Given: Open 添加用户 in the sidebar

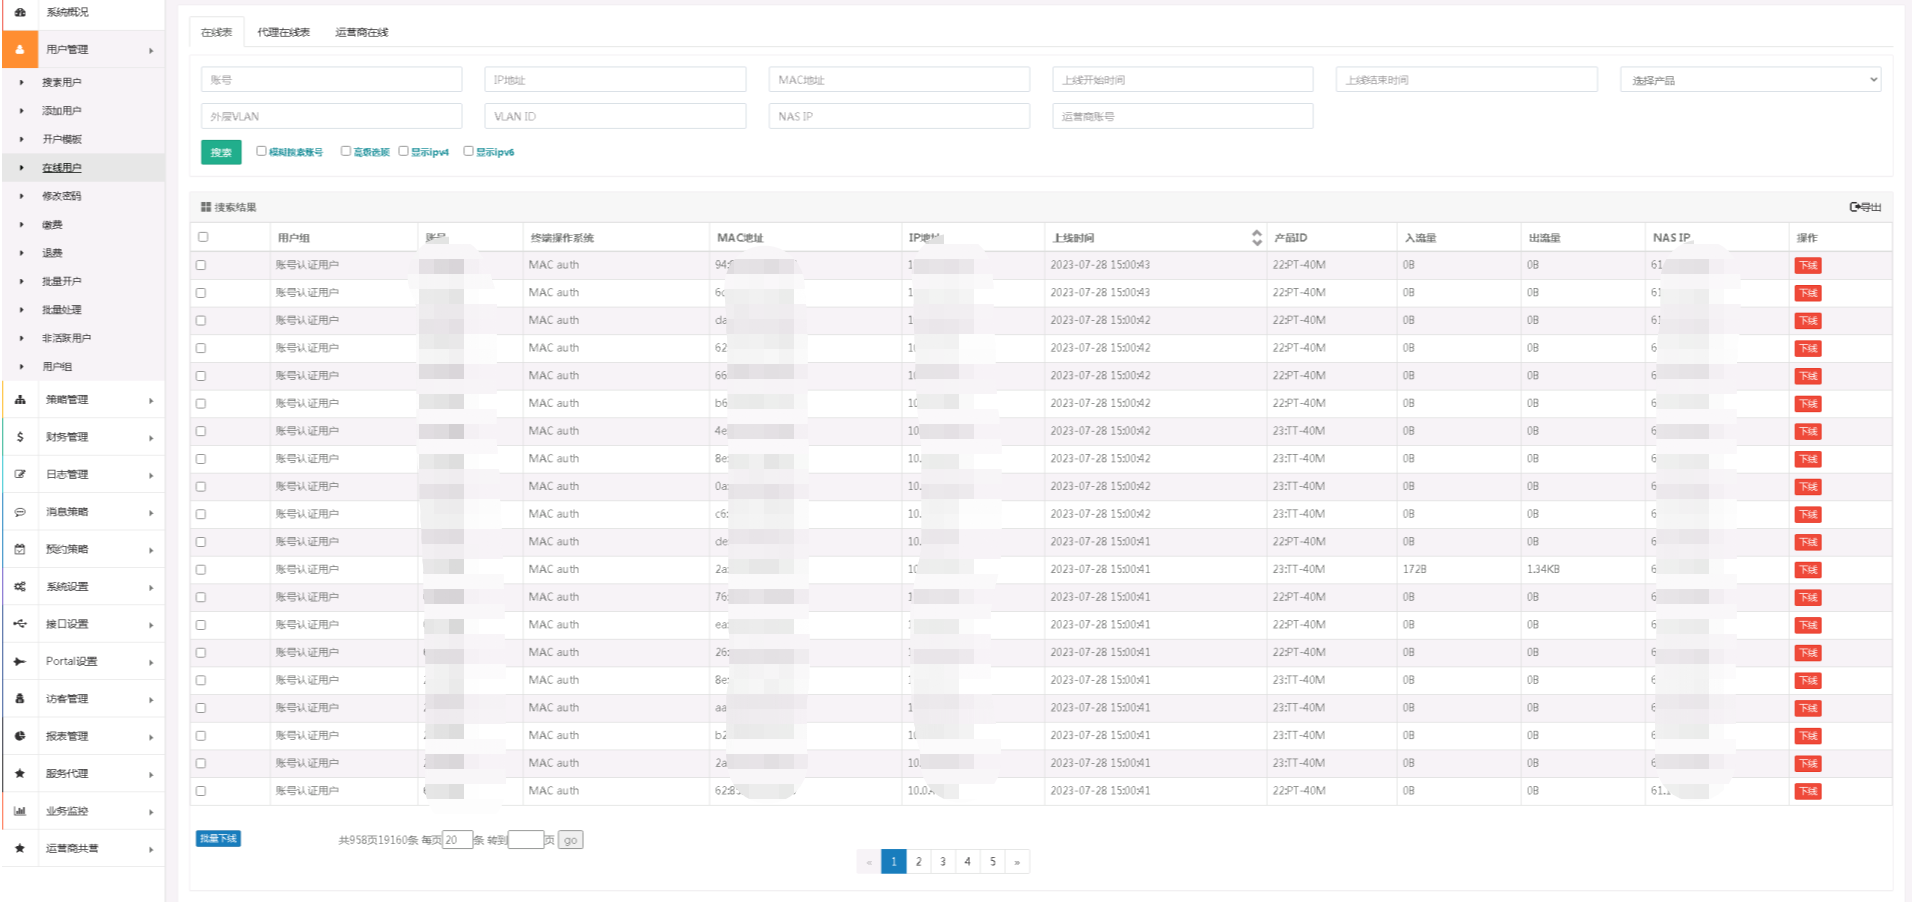Looking at the screenshot, I should pos(62,111).
